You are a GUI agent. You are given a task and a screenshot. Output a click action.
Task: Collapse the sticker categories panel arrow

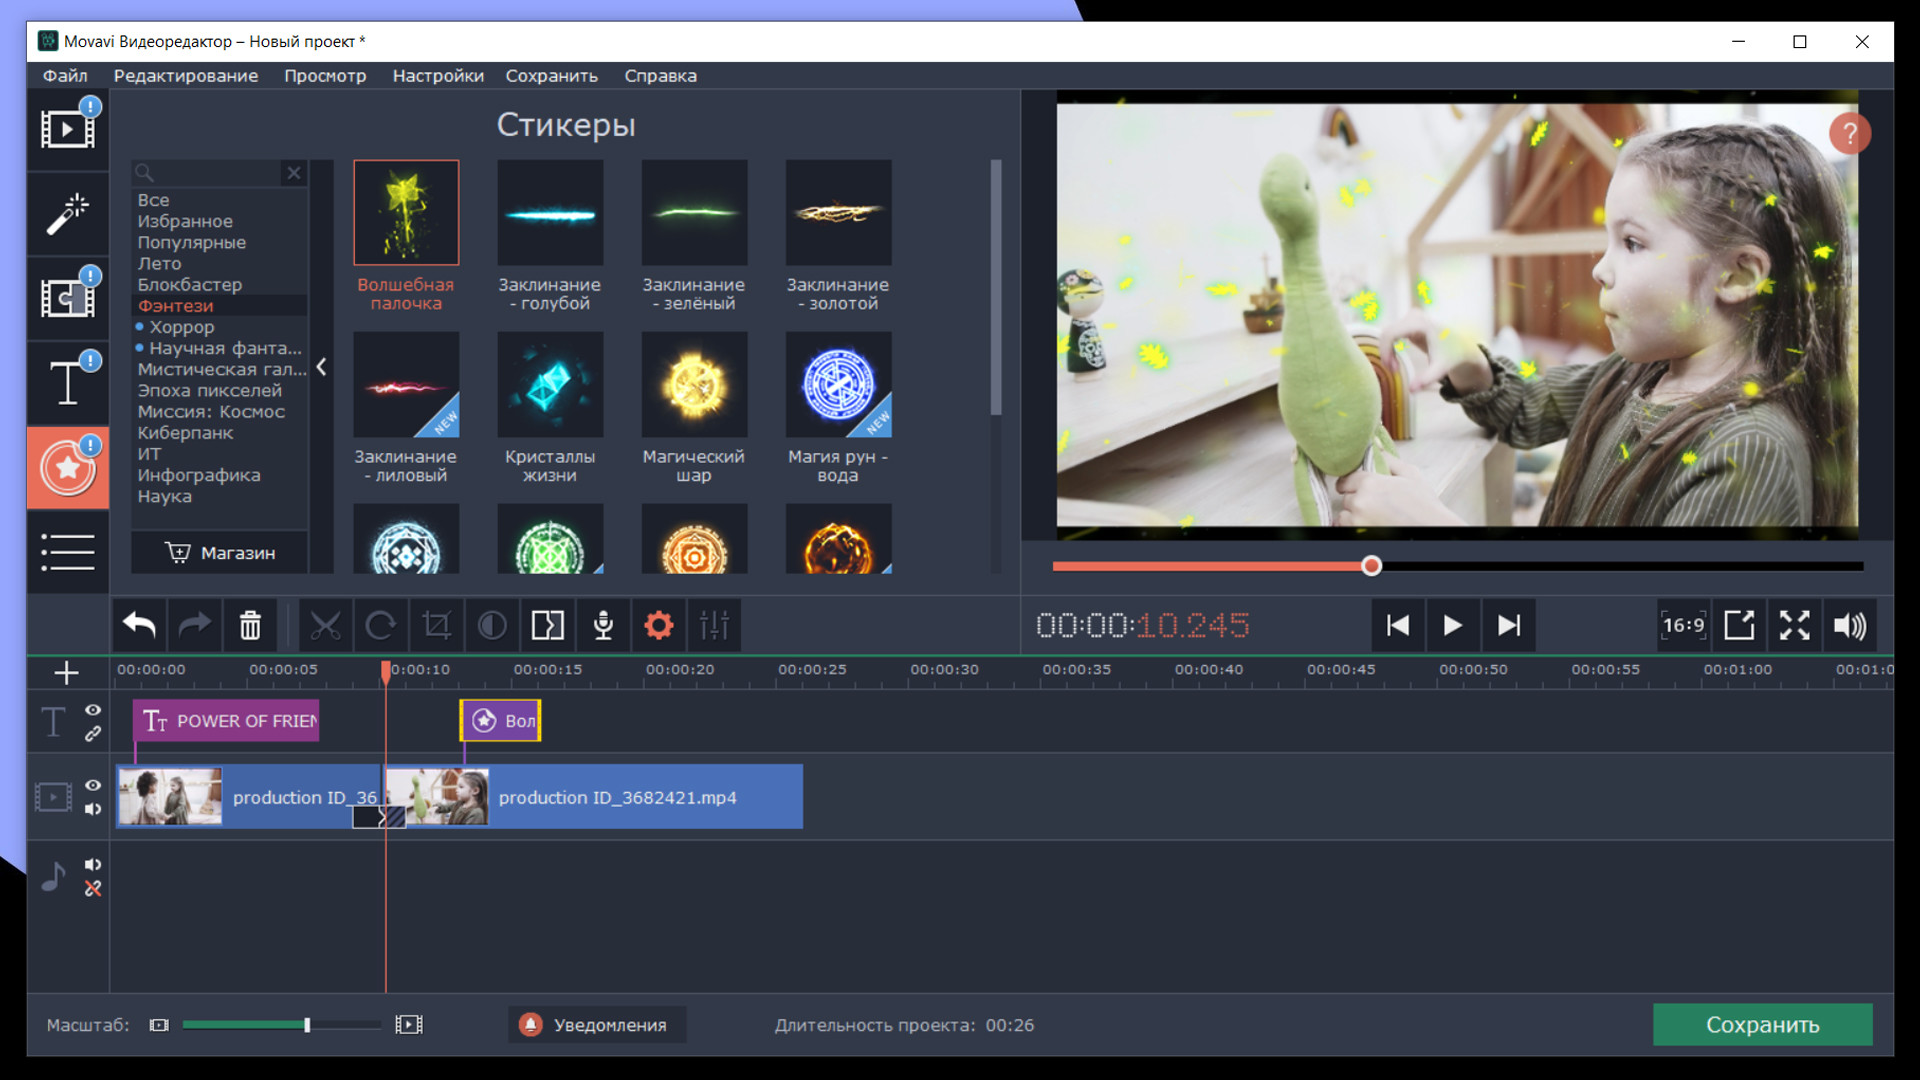tap(321, 367)
